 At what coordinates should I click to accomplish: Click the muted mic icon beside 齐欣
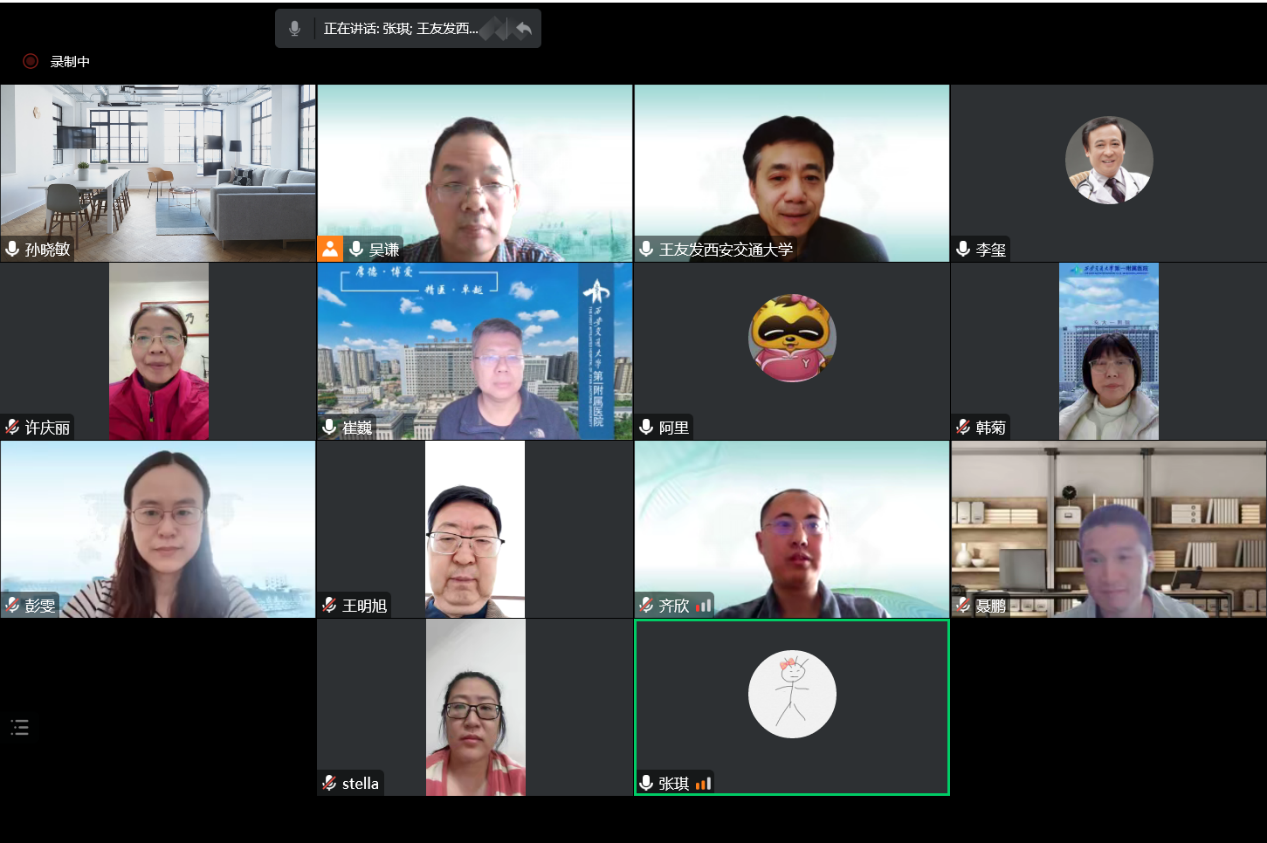coord(646,605)
